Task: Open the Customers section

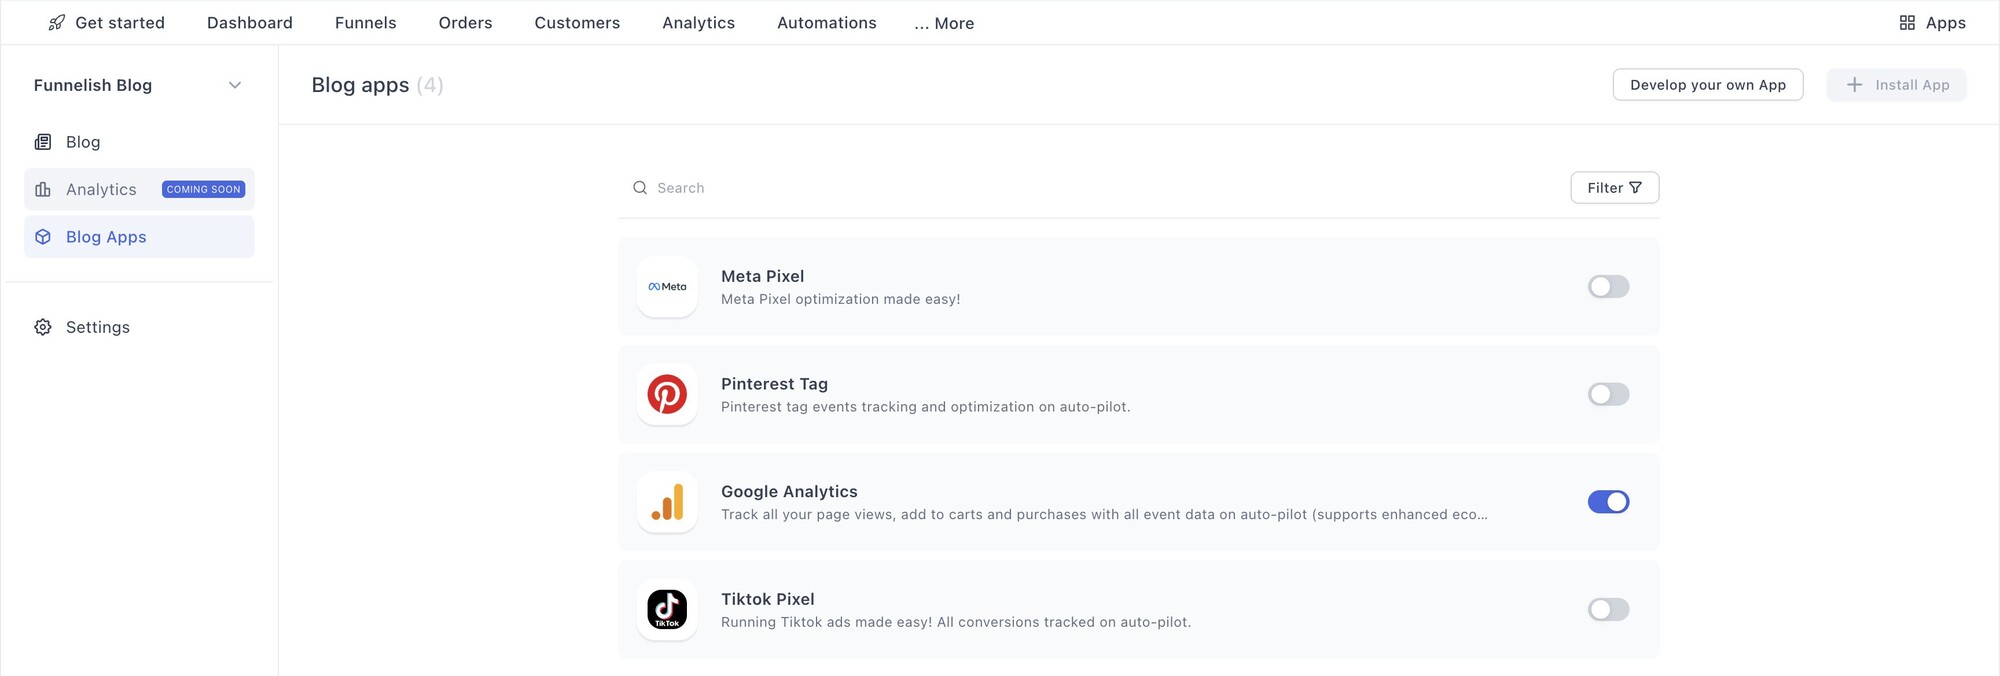Action: click(577, 22)
